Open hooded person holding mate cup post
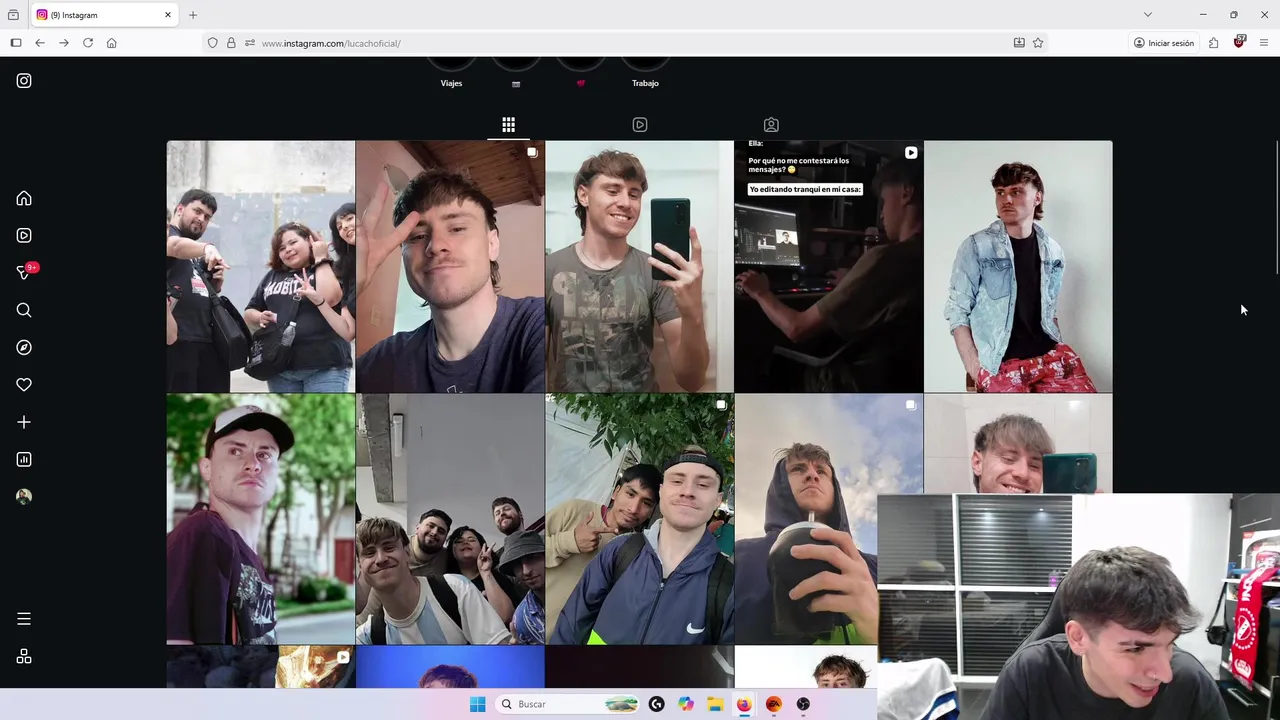 tap(806, 519)
